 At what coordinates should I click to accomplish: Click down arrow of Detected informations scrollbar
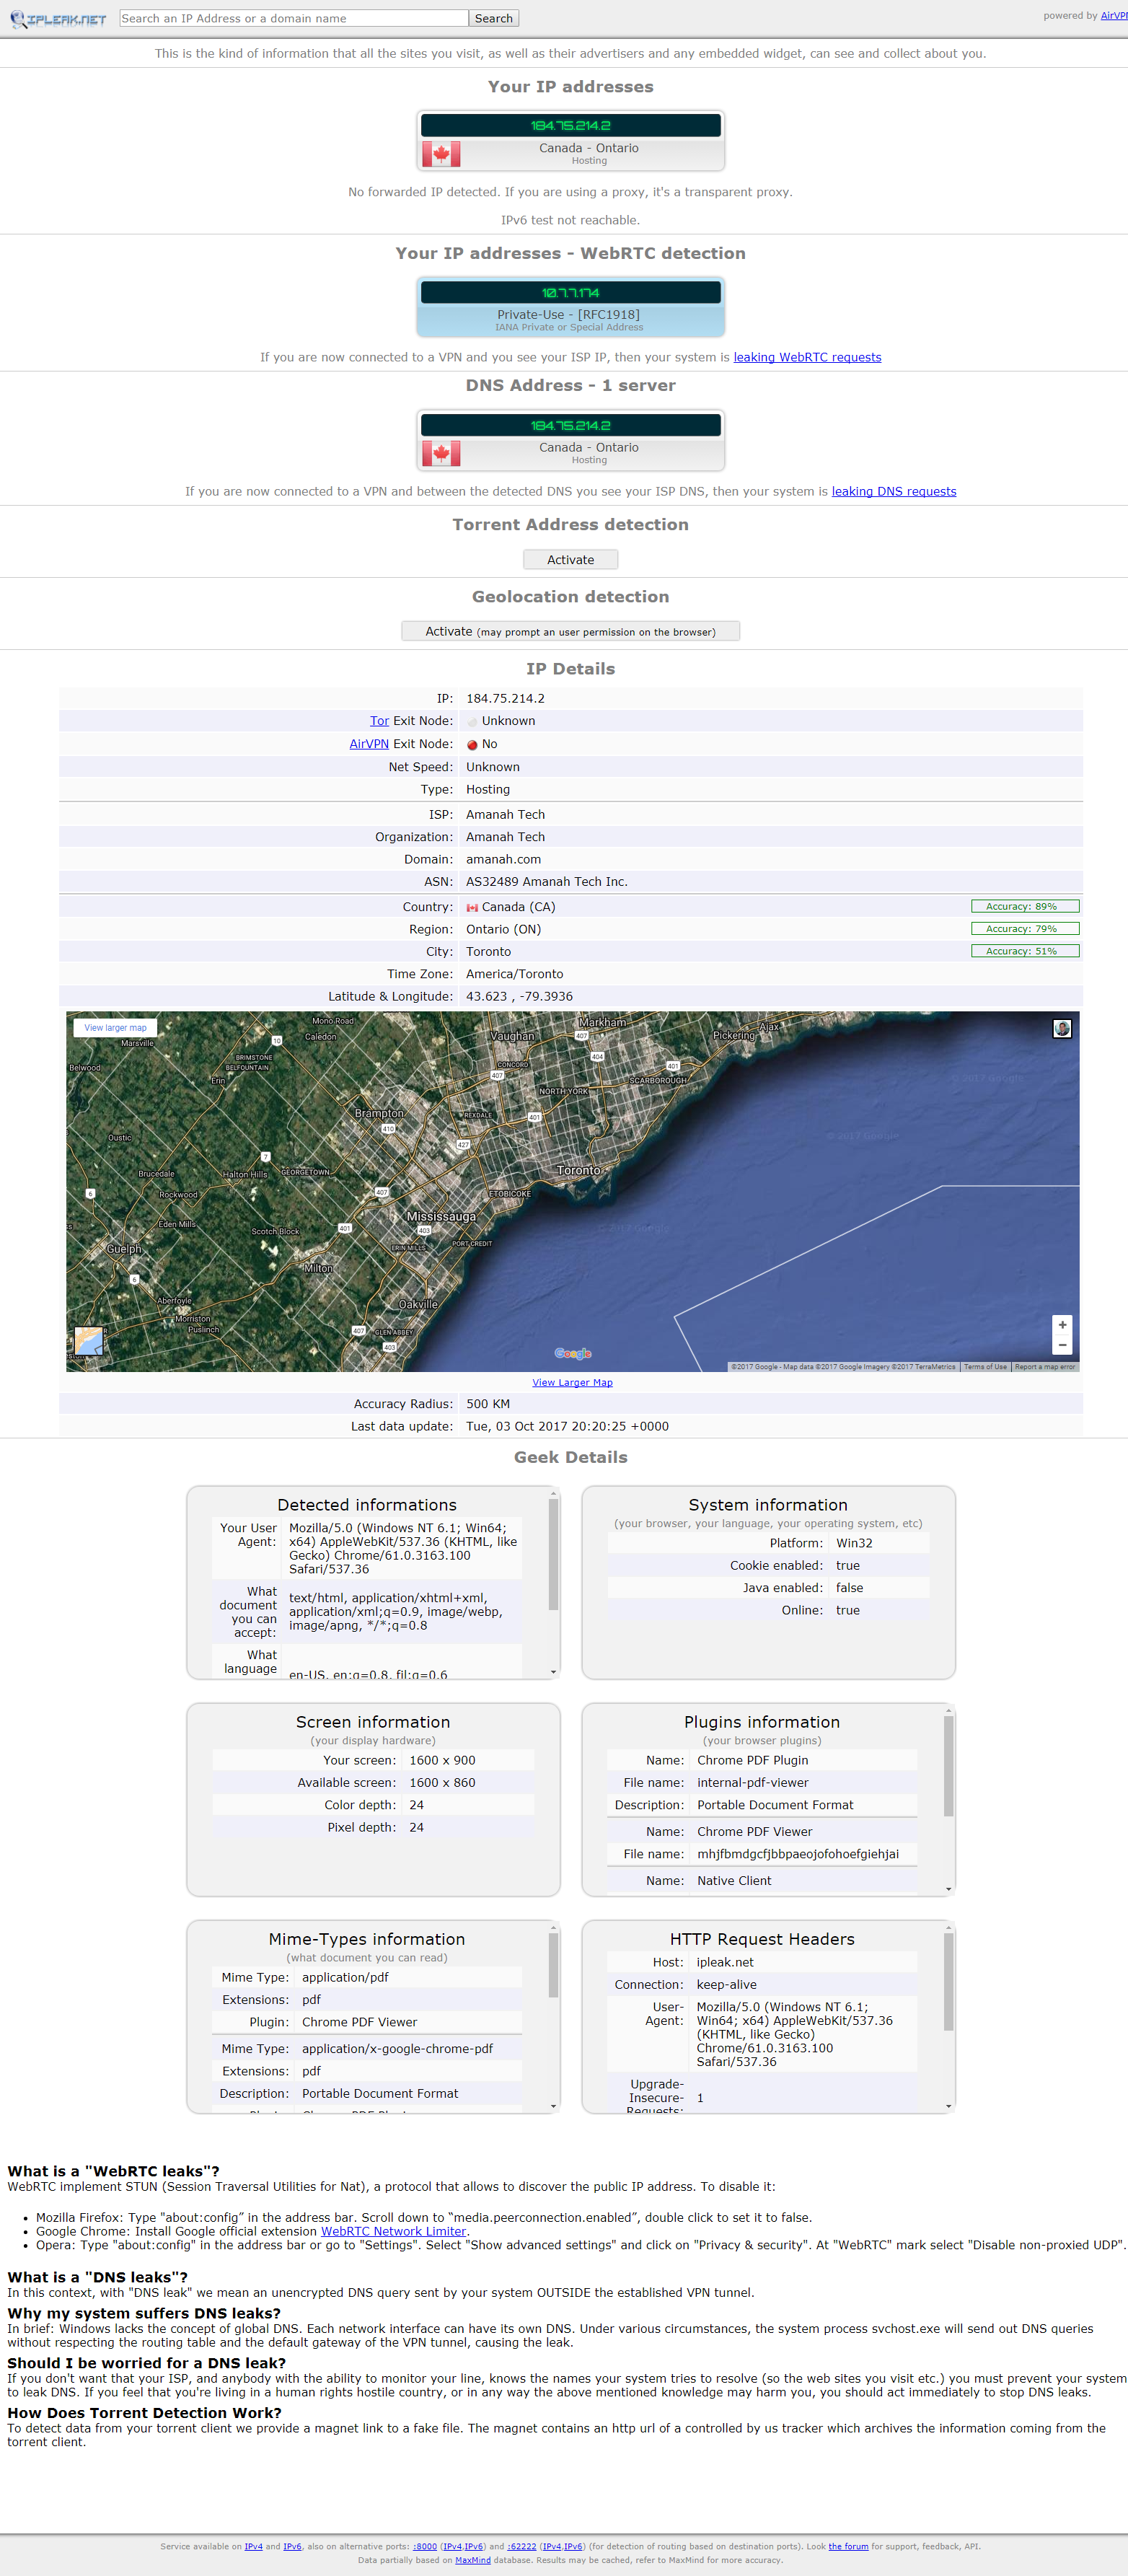coord(554,1672)
